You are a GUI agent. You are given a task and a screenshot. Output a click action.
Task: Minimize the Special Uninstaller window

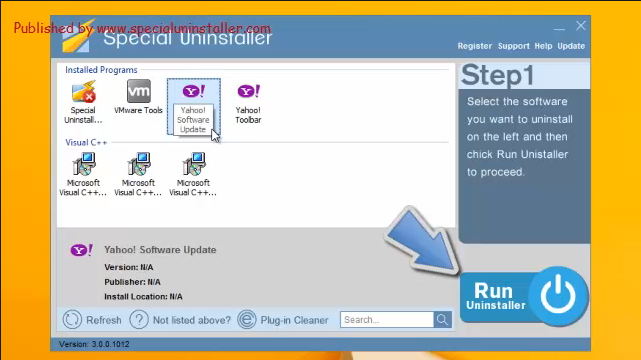coord(559,29)
